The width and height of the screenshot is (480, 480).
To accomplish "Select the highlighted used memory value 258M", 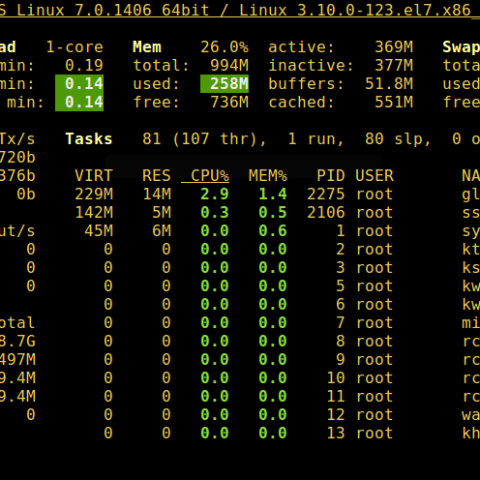I will 224,84.
